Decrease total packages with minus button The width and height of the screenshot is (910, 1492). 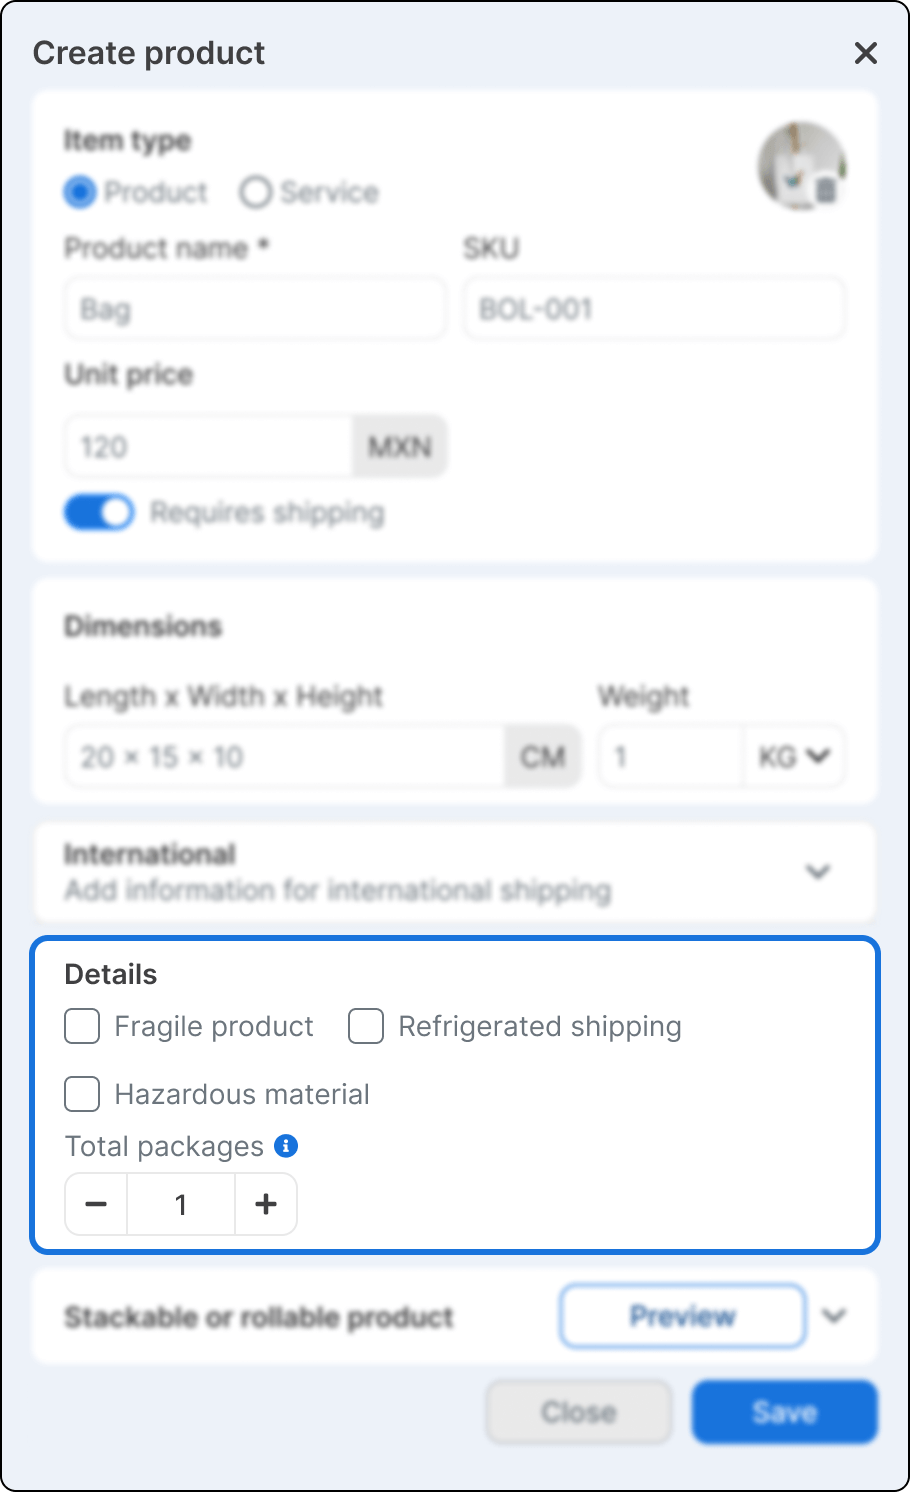[x=96, y=1204]
